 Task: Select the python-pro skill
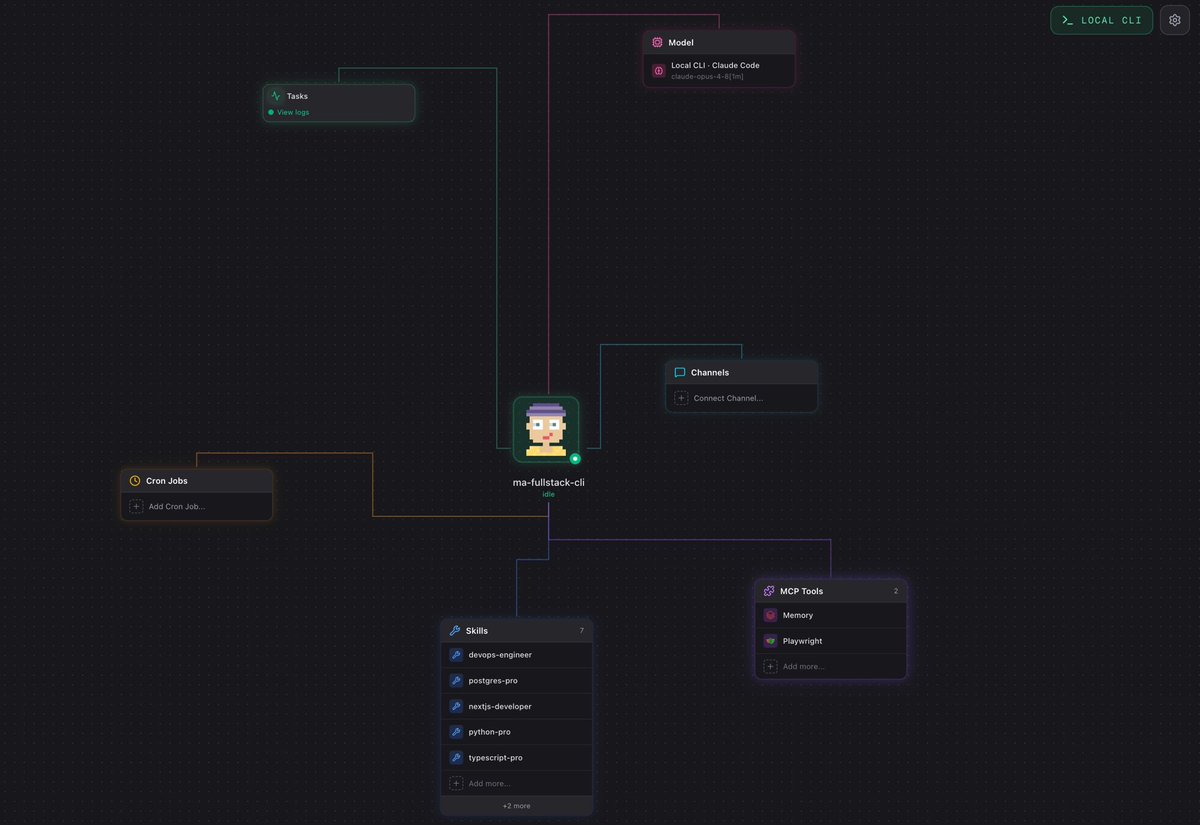(x=517, y=732)
